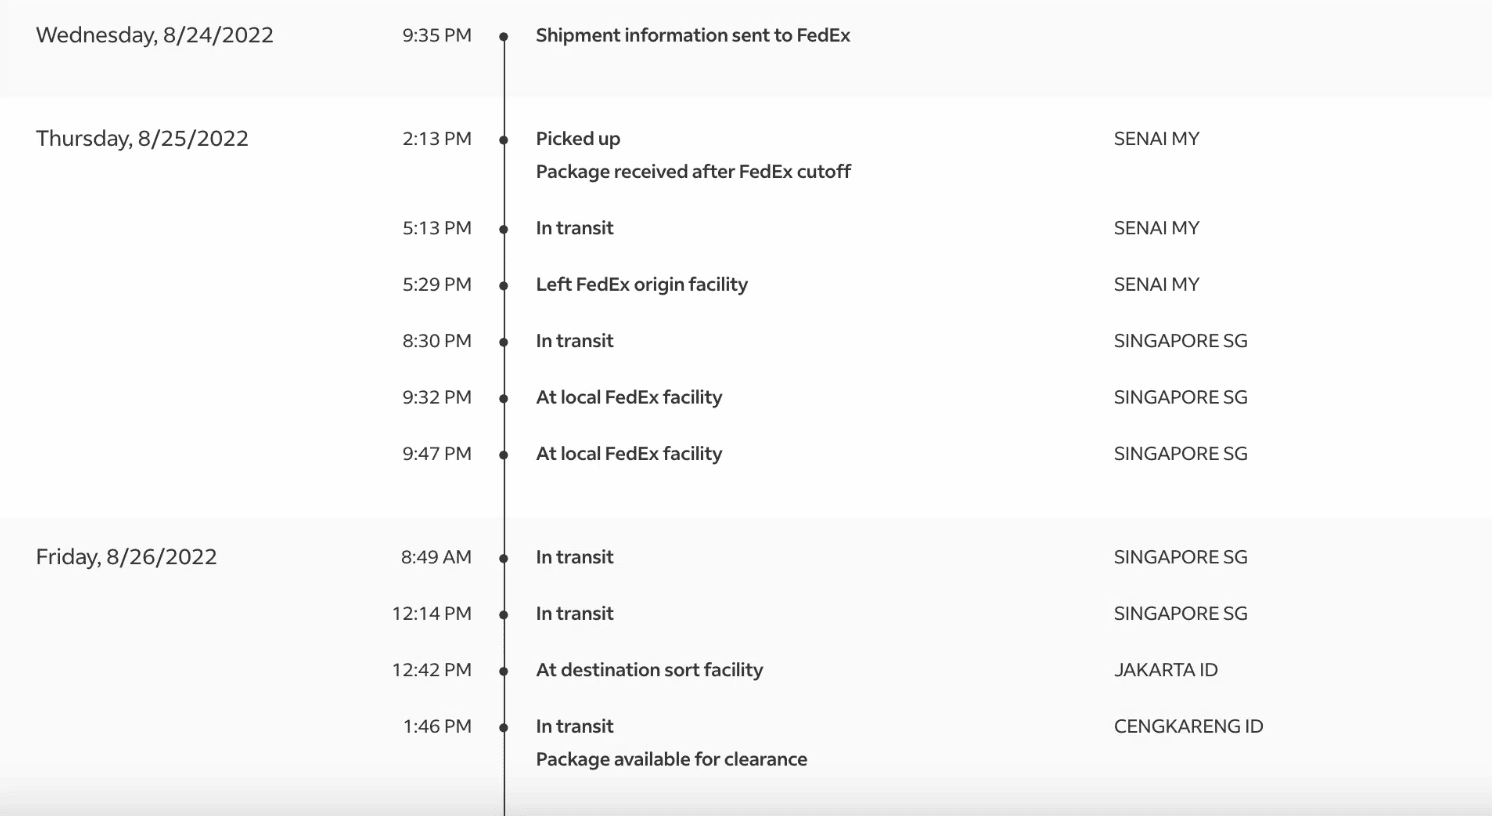
Task: Select the CENGKARENG ID location label
Action: pos(1188,727)
